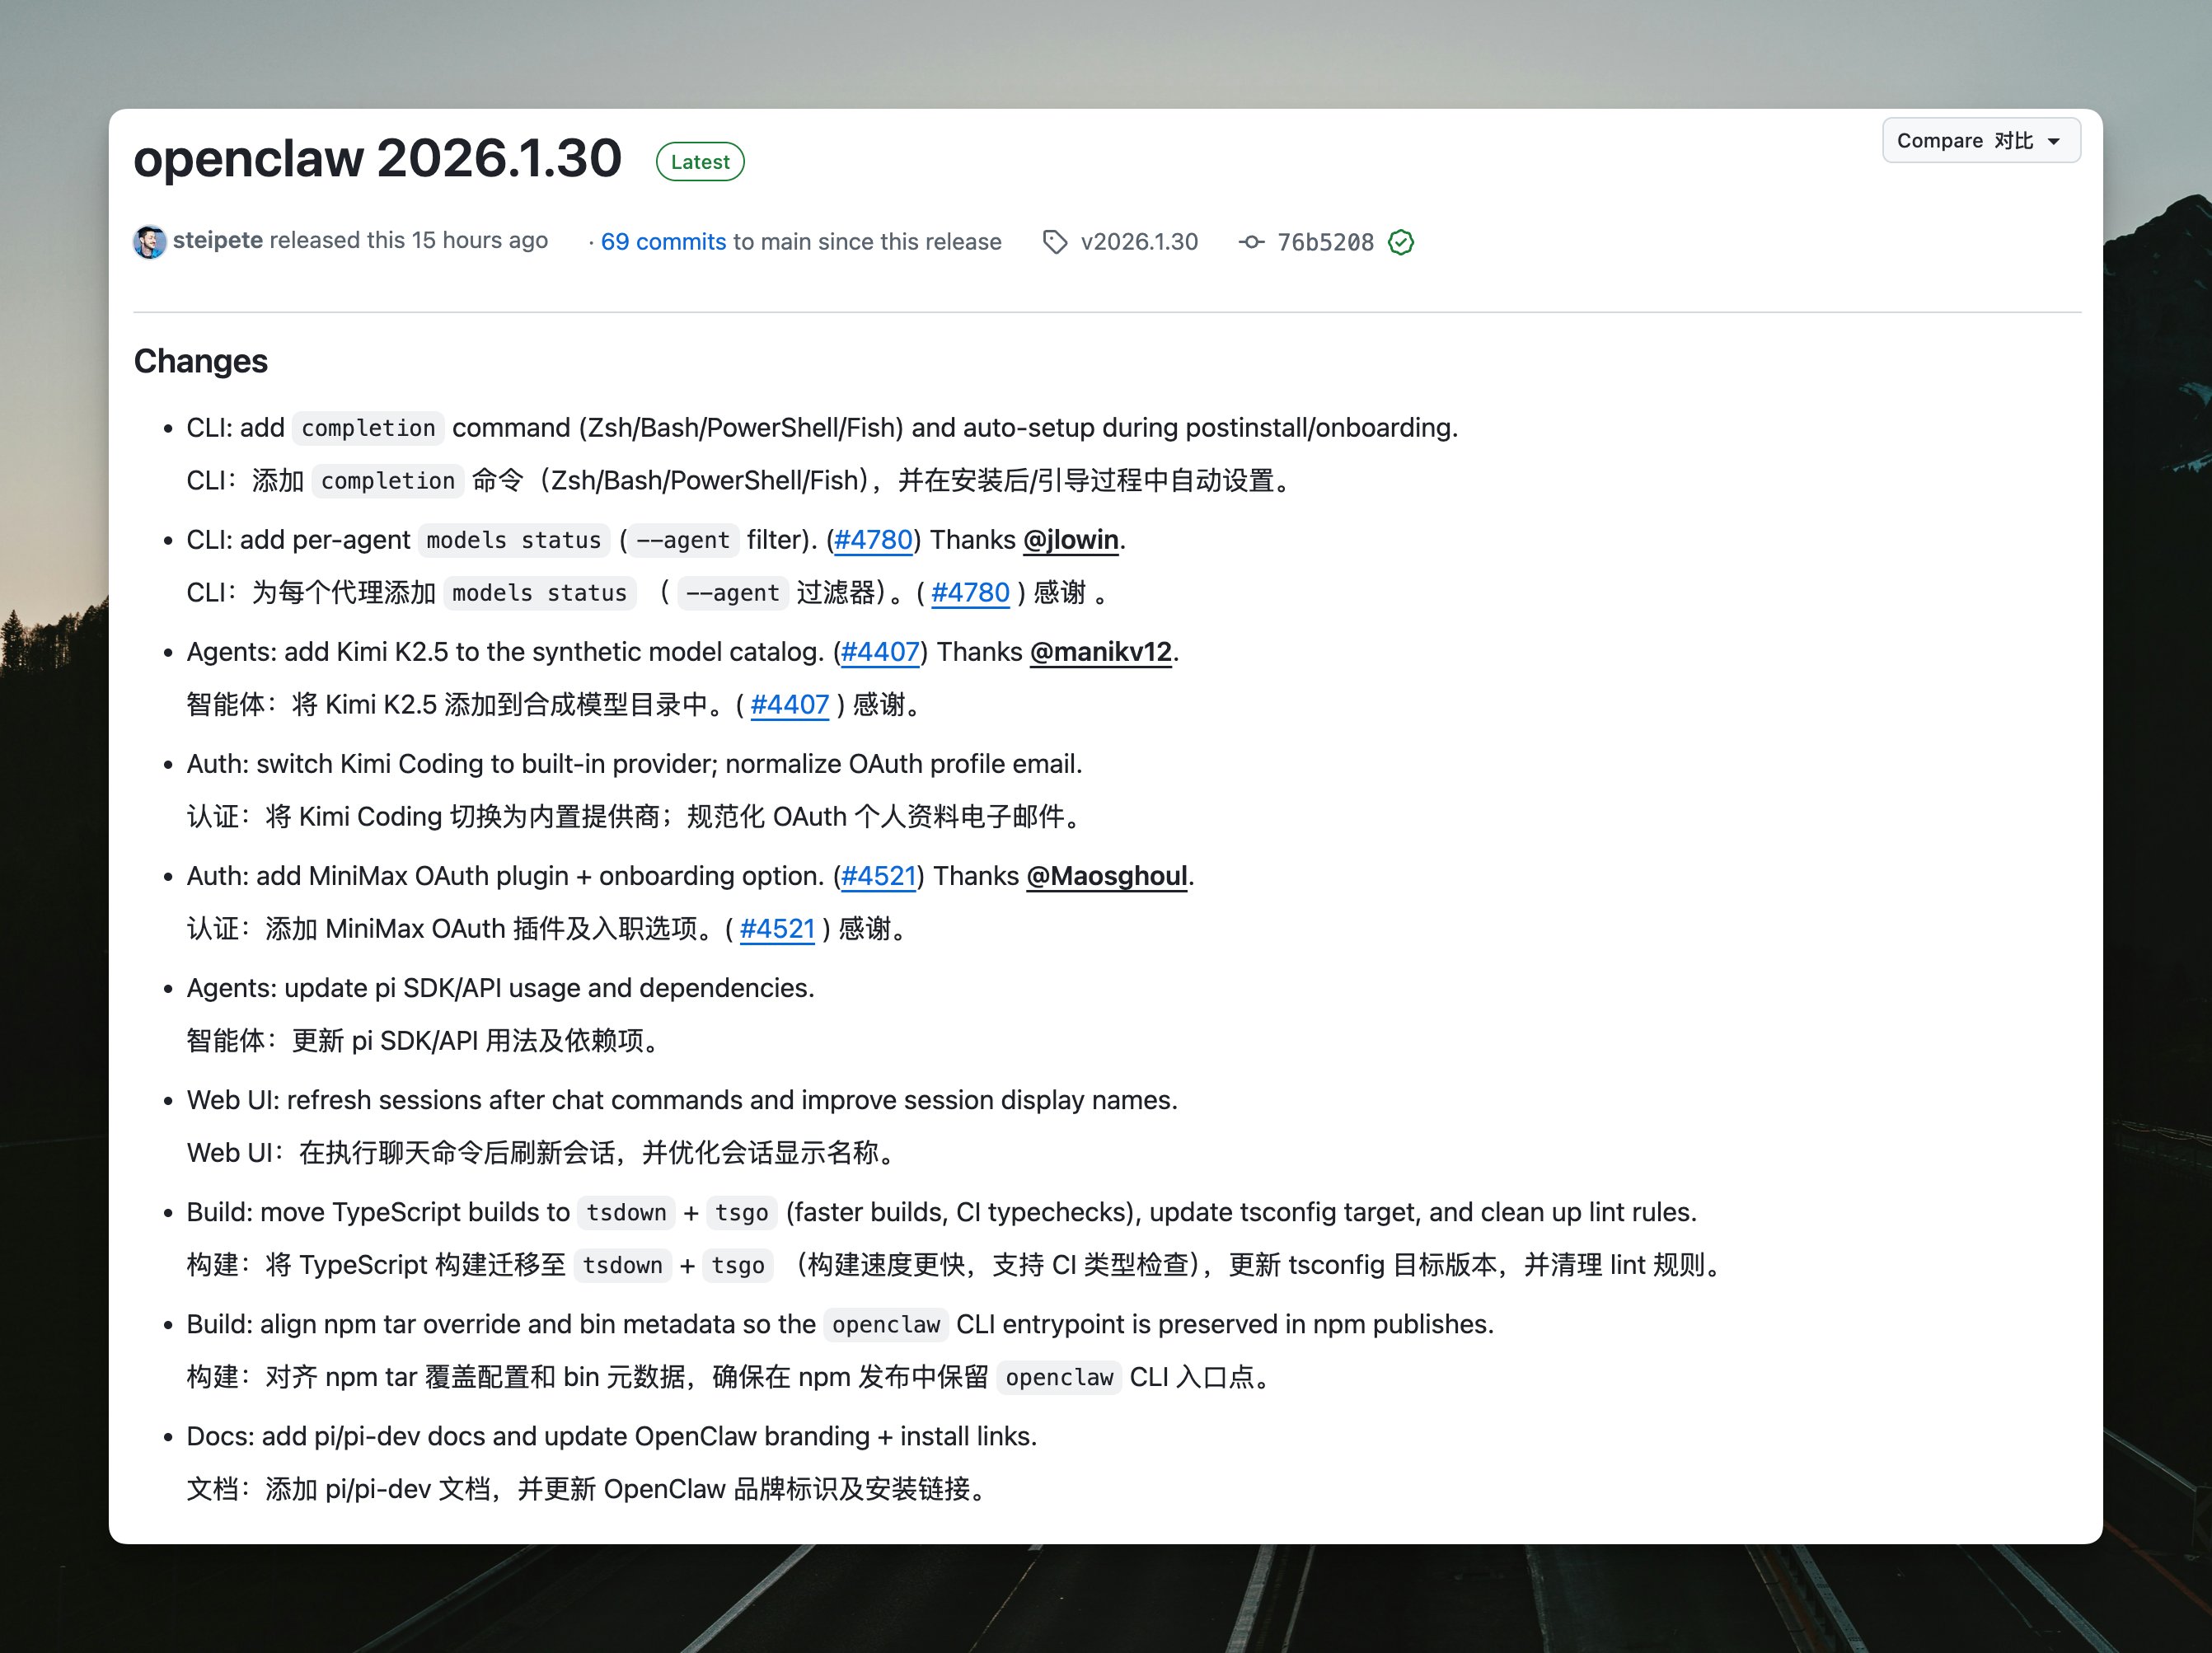
Task: Visit the @Maosghoul user mention
Action: (x=1107, y=876)
